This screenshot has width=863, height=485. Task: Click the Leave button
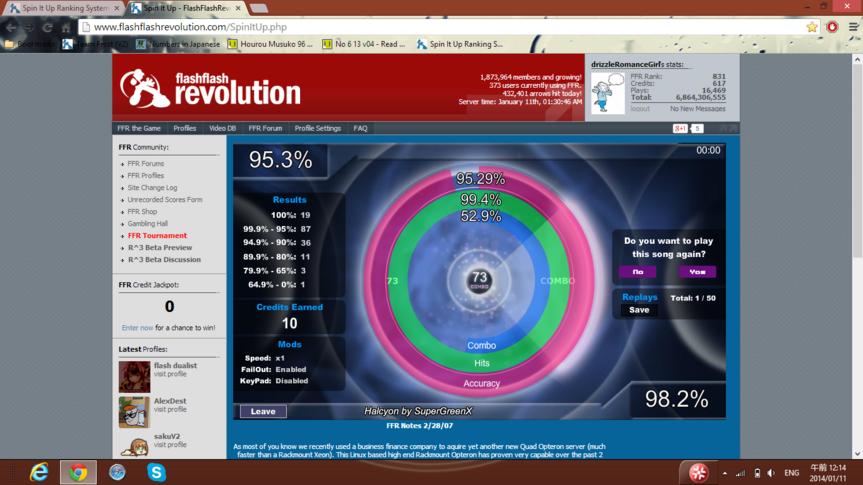(x=263, y=411)
